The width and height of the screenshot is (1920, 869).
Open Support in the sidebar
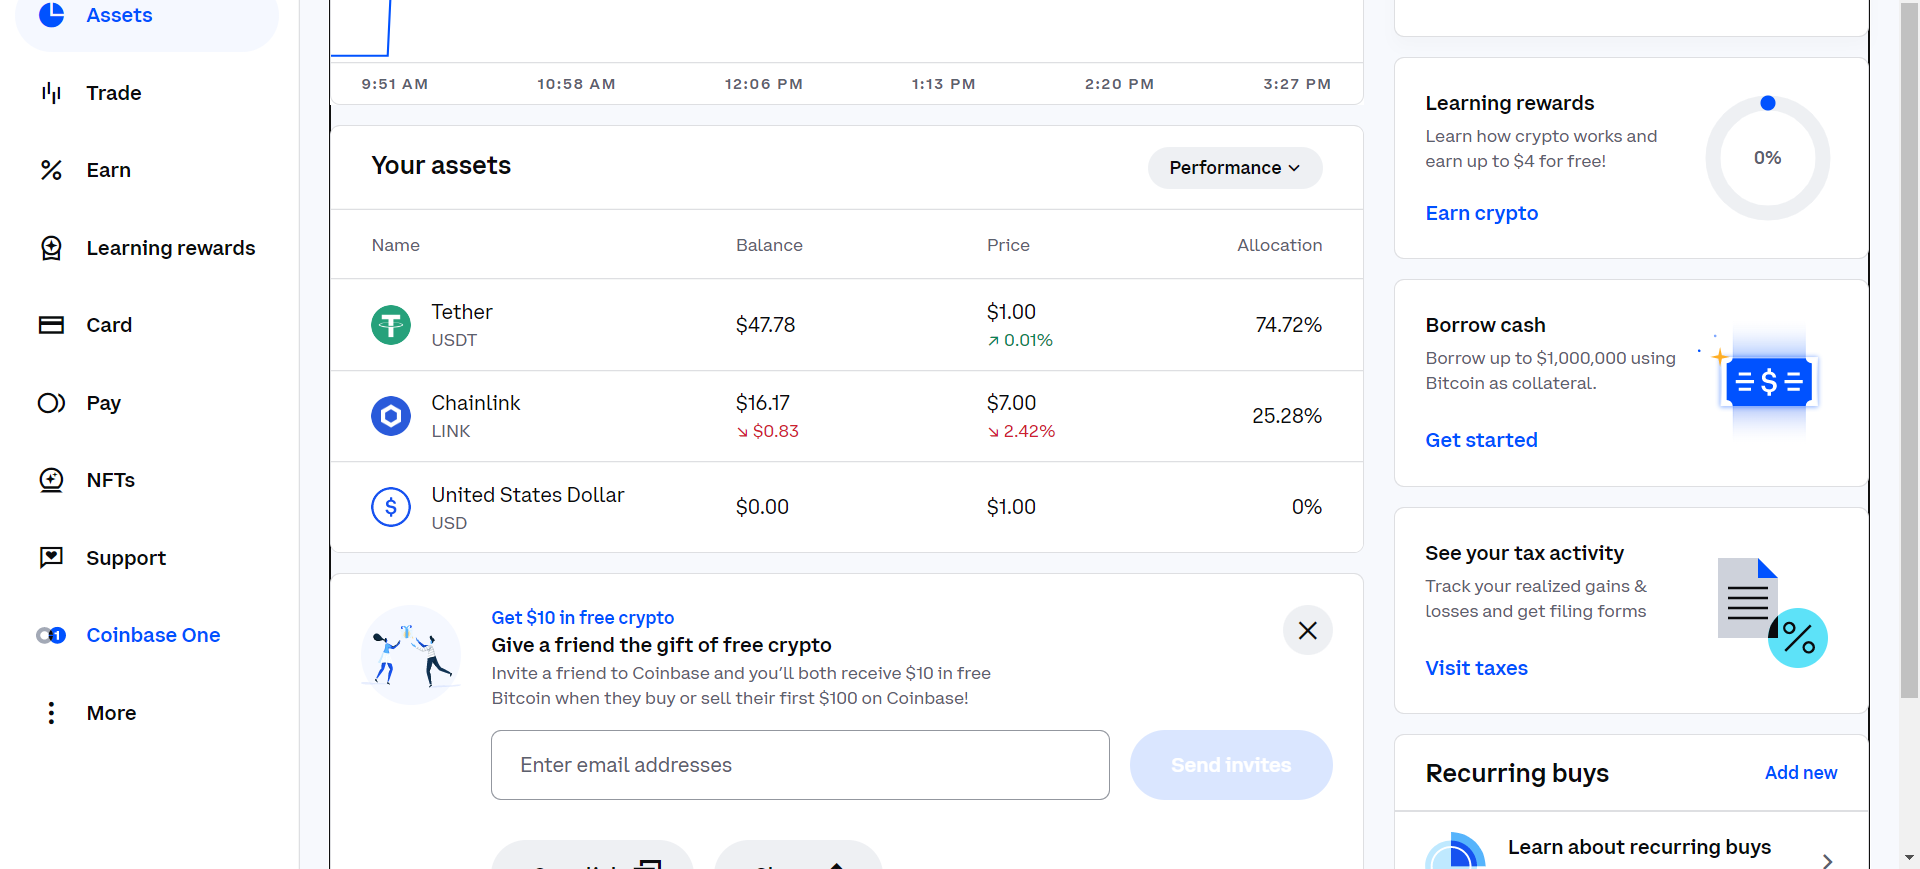tap(126, 558)
